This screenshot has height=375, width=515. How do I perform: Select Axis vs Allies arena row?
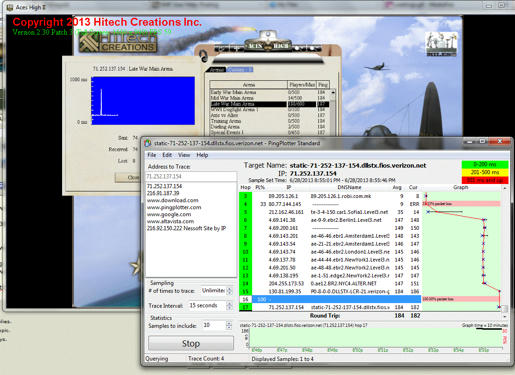coord(269,115)
